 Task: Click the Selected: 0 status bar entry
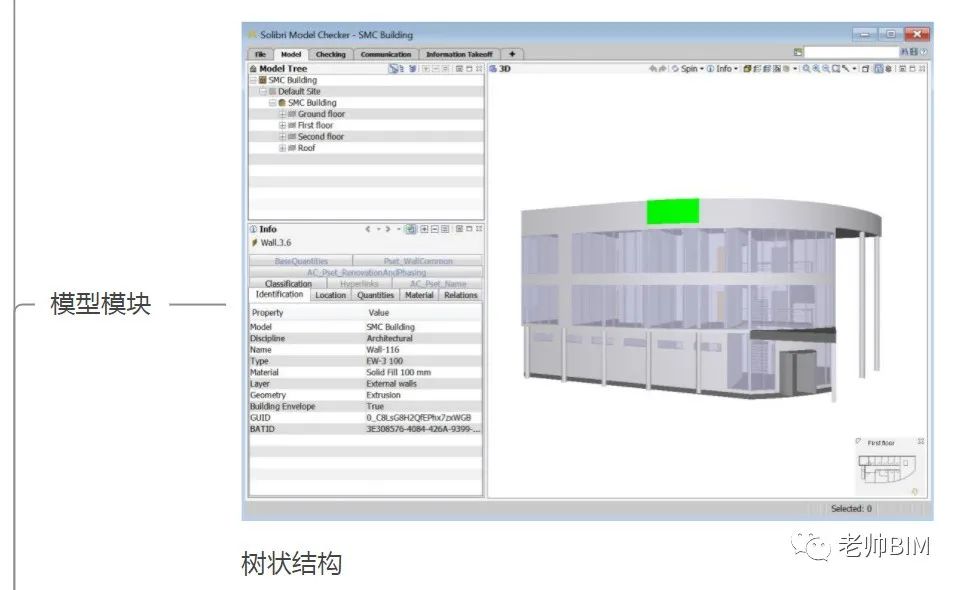[851, 509]
